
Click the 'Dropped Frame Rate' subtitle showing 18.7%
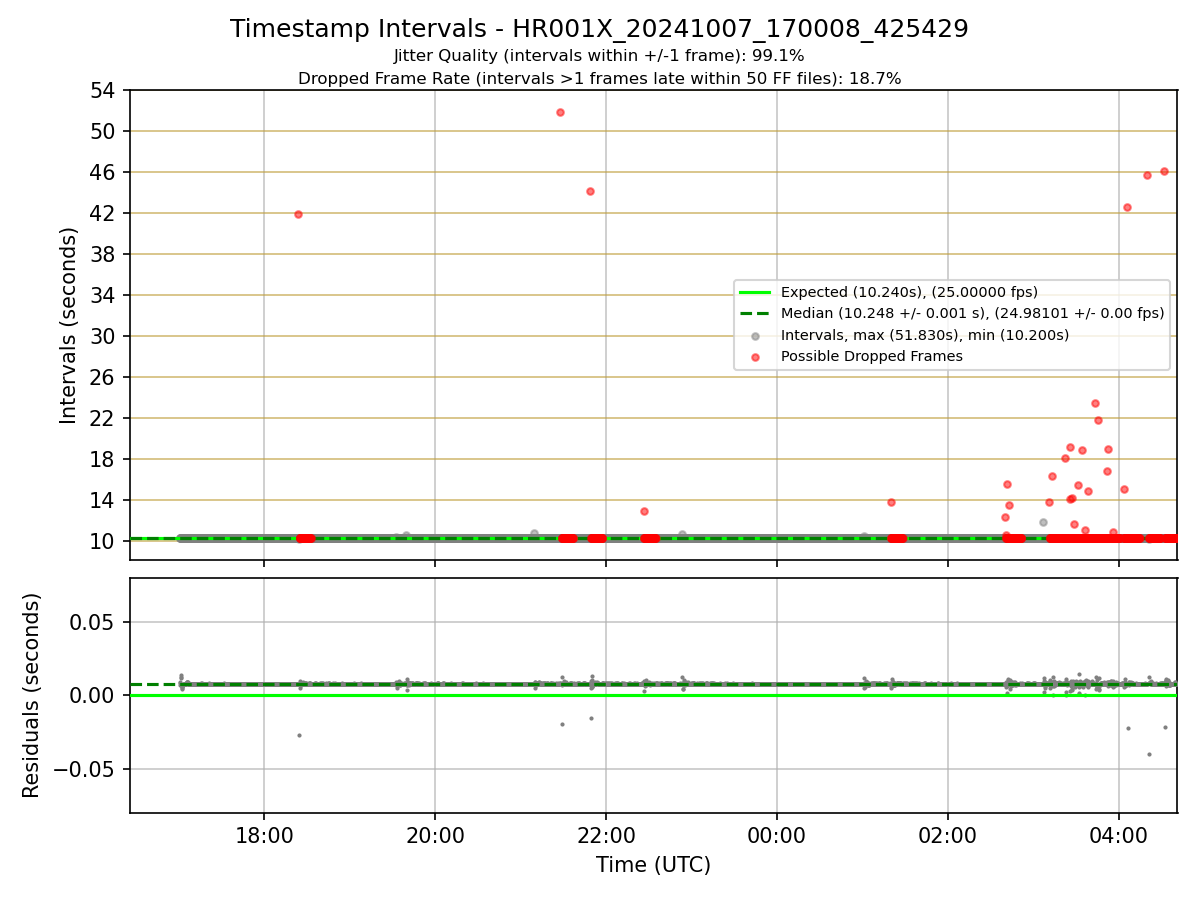tap(599, 78)
